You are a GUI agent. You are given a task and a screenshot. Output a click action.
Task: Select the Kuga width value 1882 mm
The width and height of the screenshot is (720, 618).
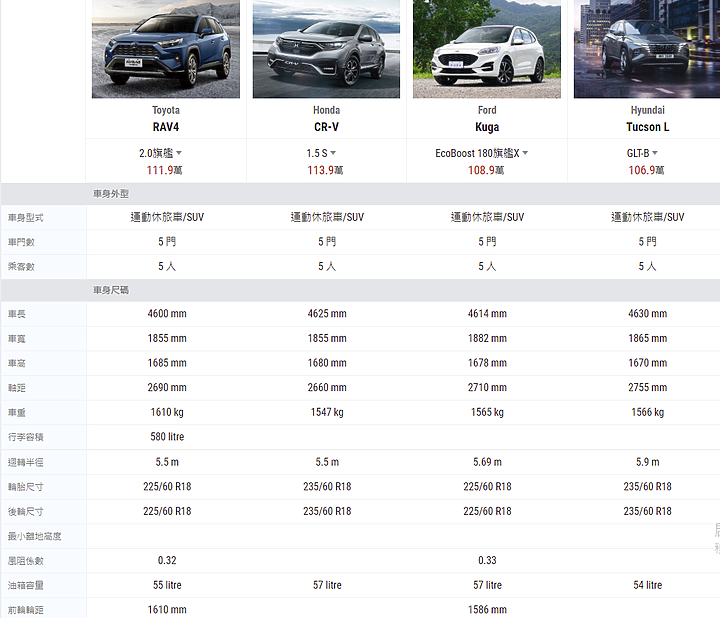click(487, 338)
